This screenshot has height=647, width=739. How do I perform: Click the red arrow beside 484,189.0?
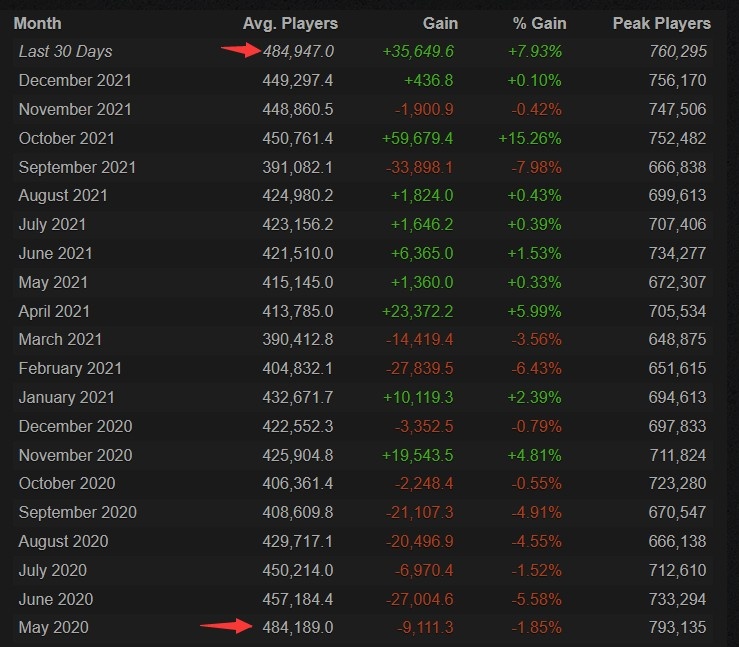click(226, 626)
